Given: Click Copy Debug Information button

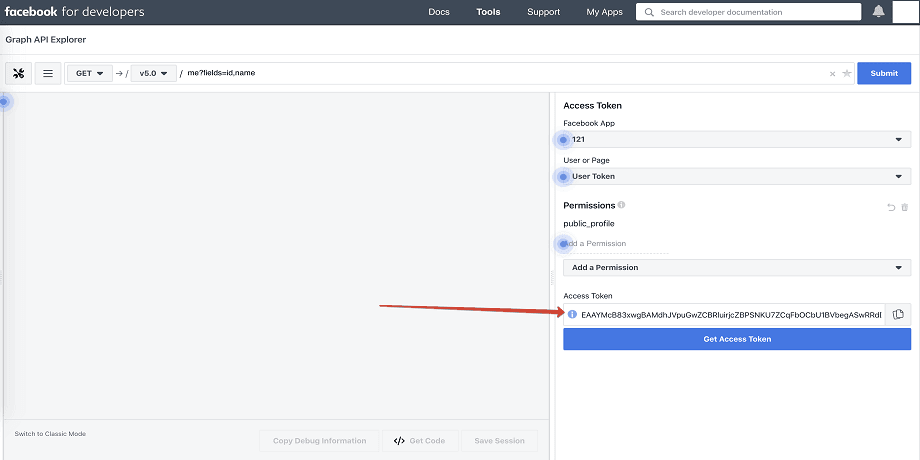Looking at the screenshot, I should tap(319, 441).
